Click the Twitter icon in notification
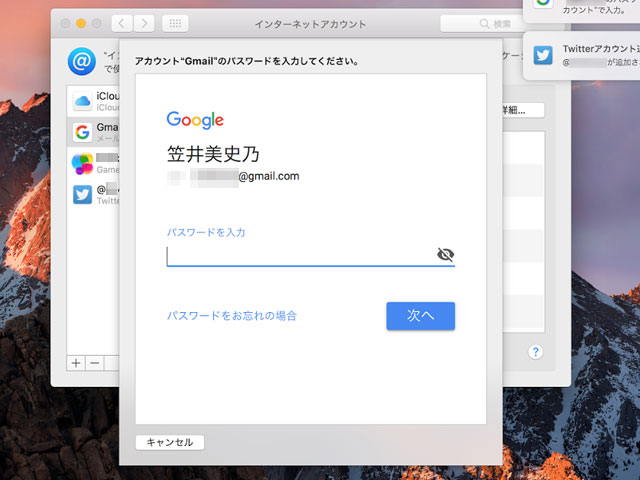The height and width of the screenshot is (480, 640). pyautogui.click(x=543, y=55)
